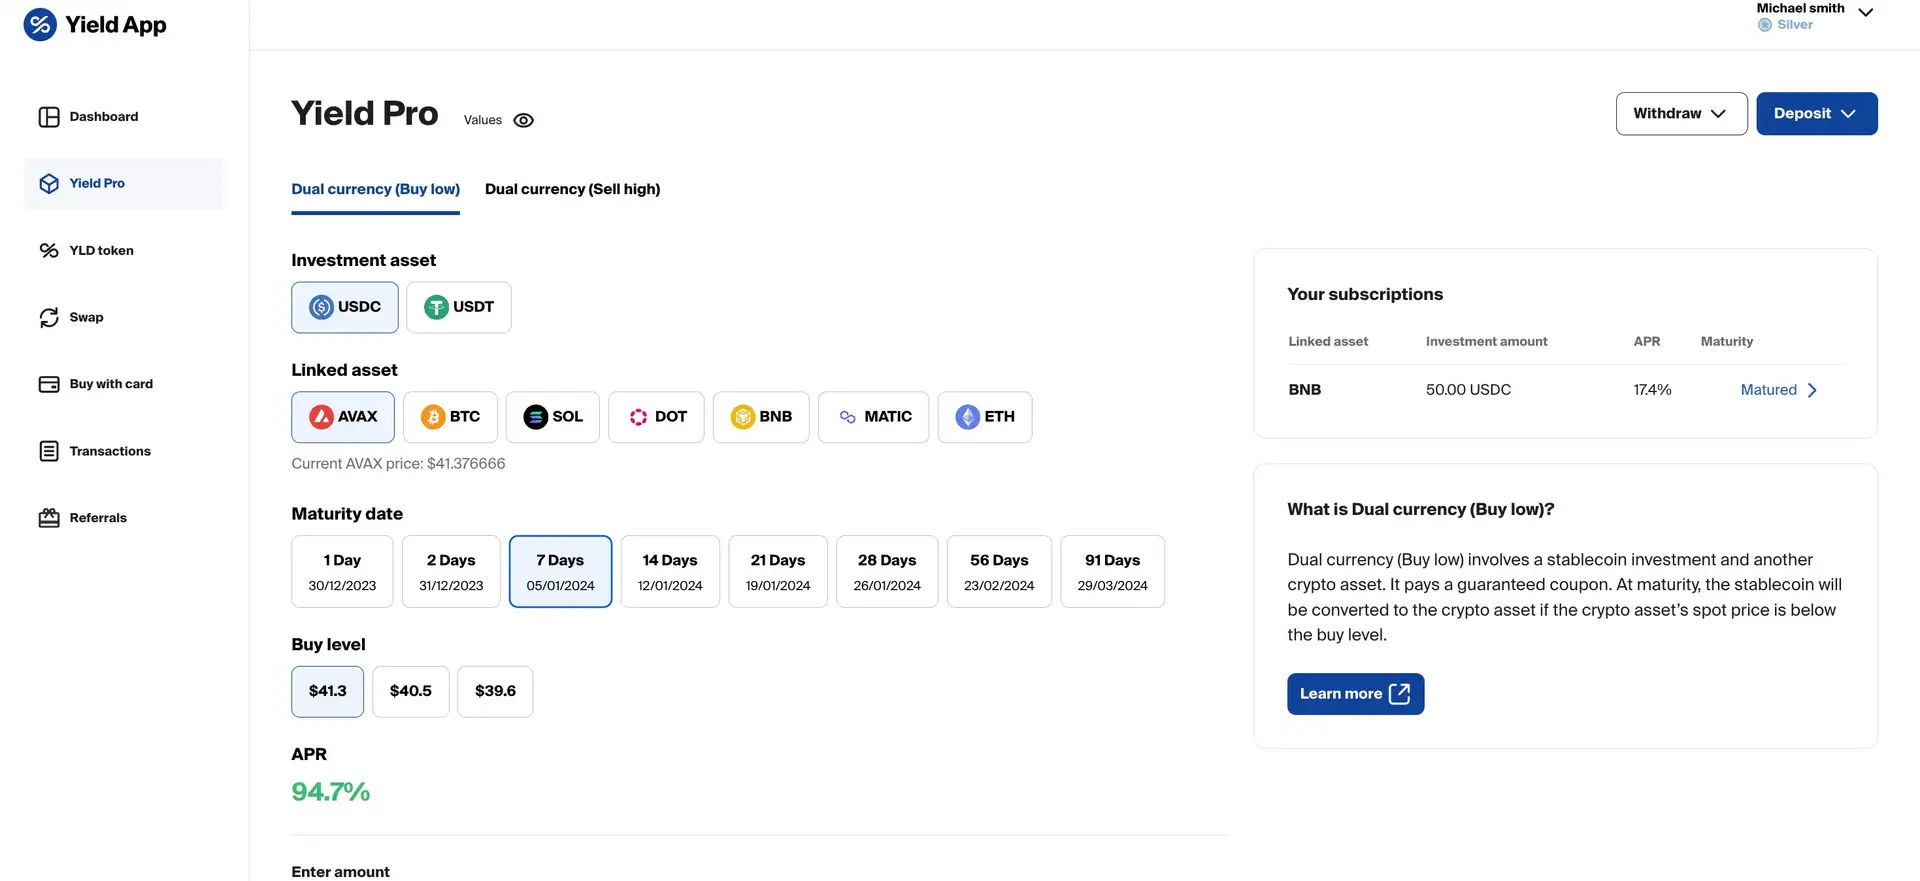Open the Transactions list icon
The image size is (1920, 881).
49,451
